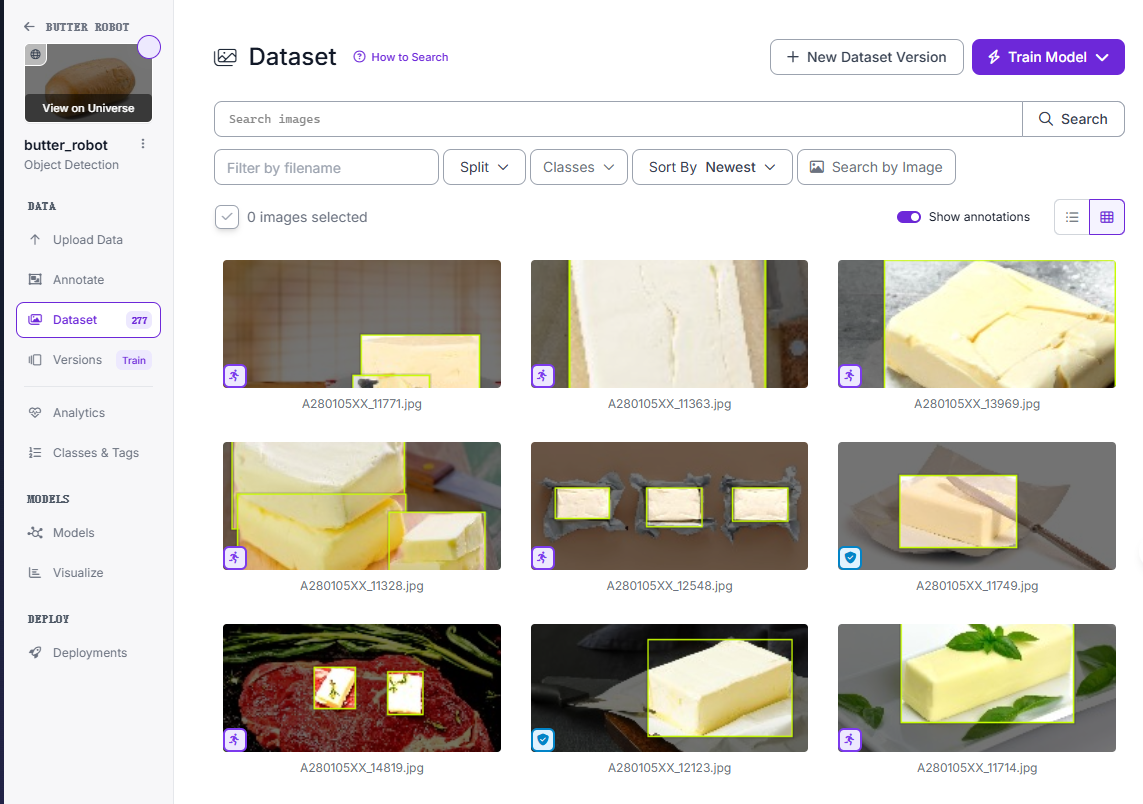This screenshot has width=1143, height=804.
Task: Click the New Dataset Version button
Action: click(x=867, y=57)
